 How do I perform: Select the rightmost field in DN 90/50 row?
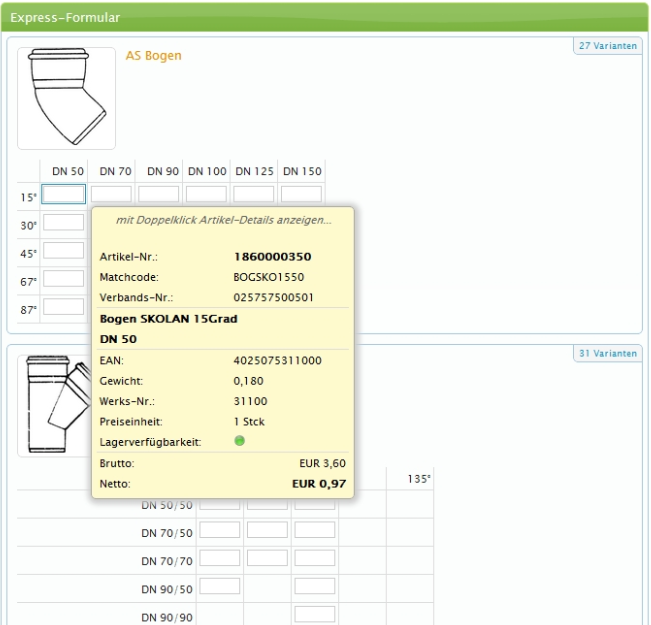click(x=315, y=586)
